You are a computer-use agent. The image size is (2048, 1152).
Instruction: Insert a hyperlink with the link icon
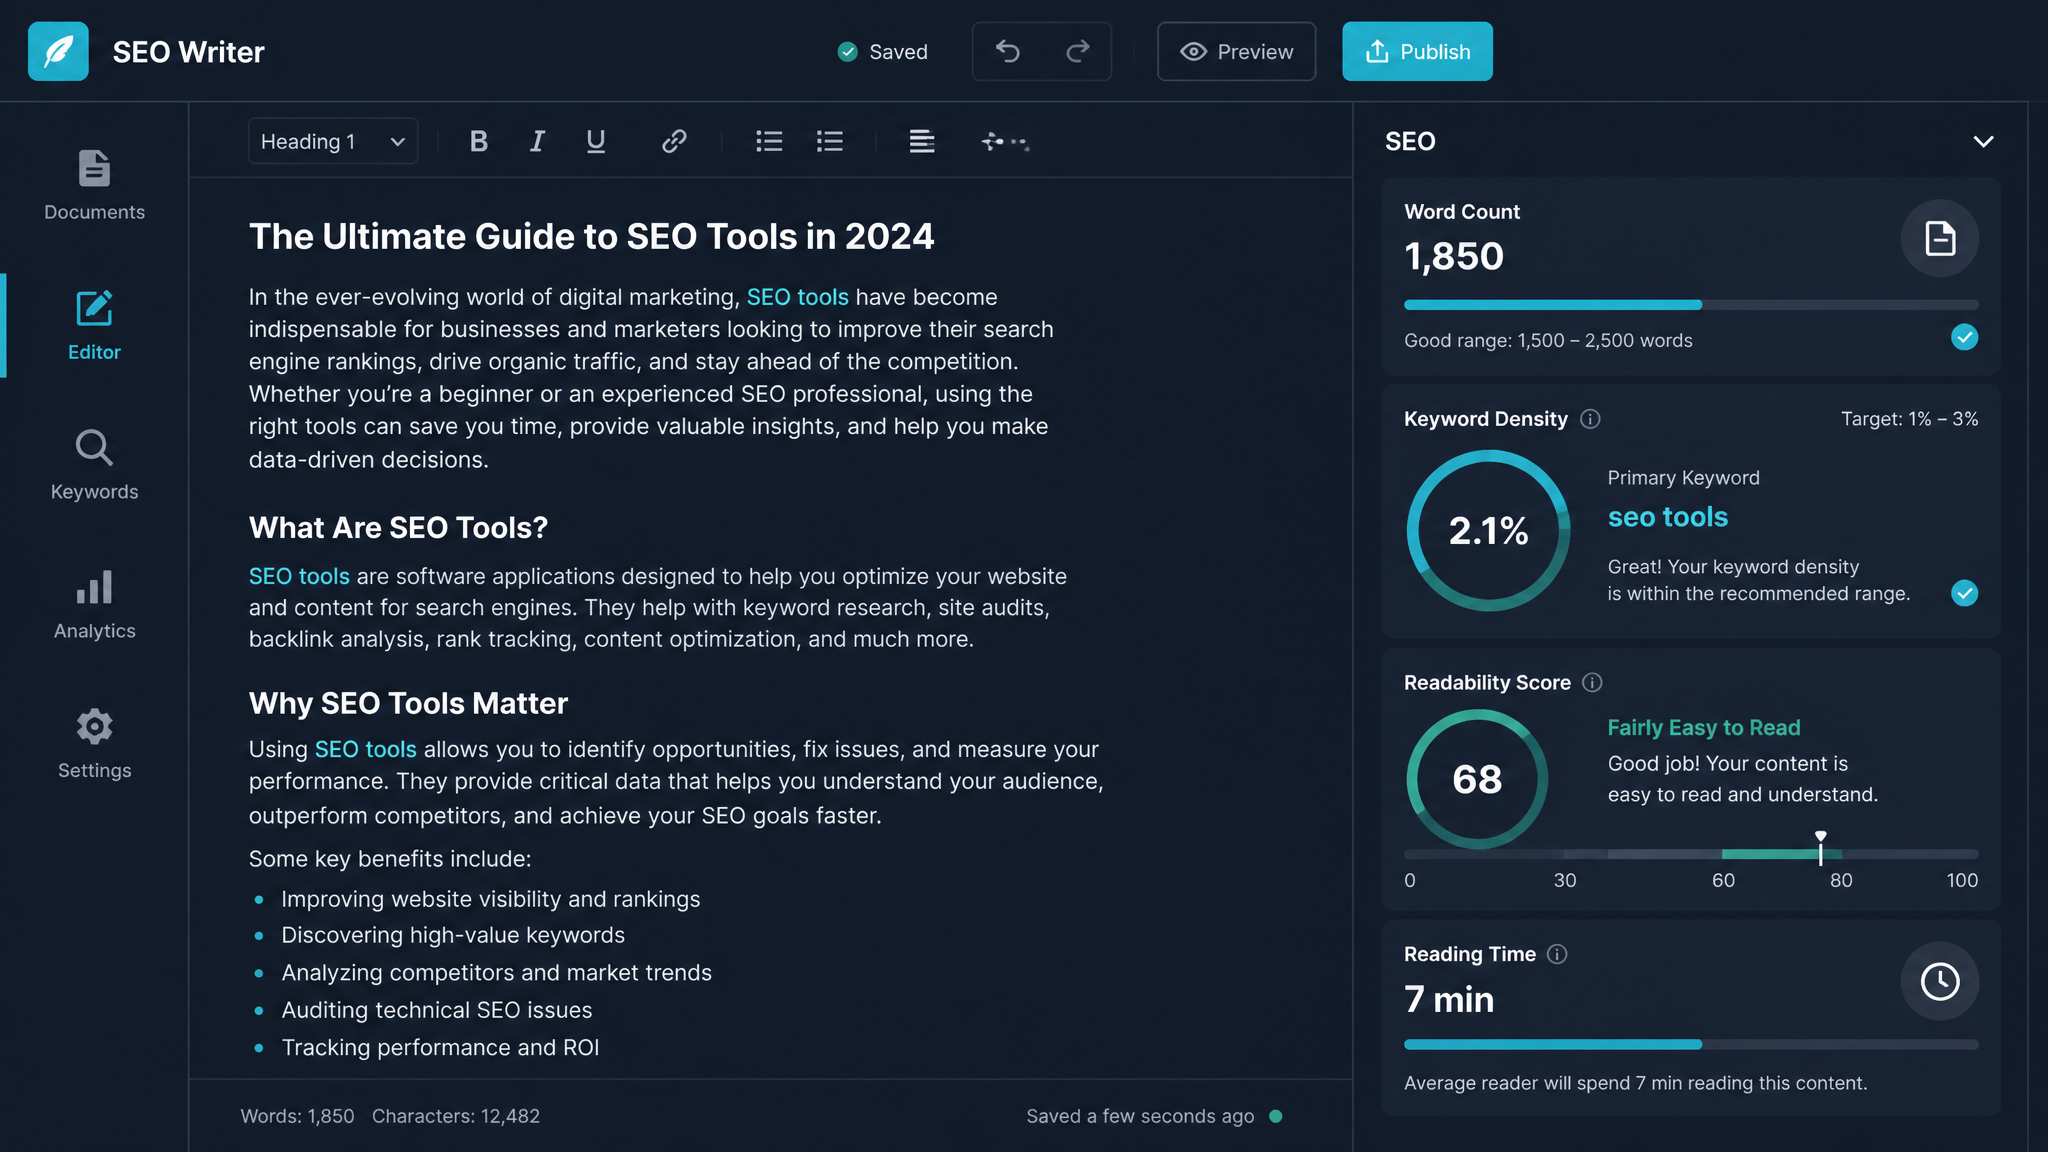[674, 141]
